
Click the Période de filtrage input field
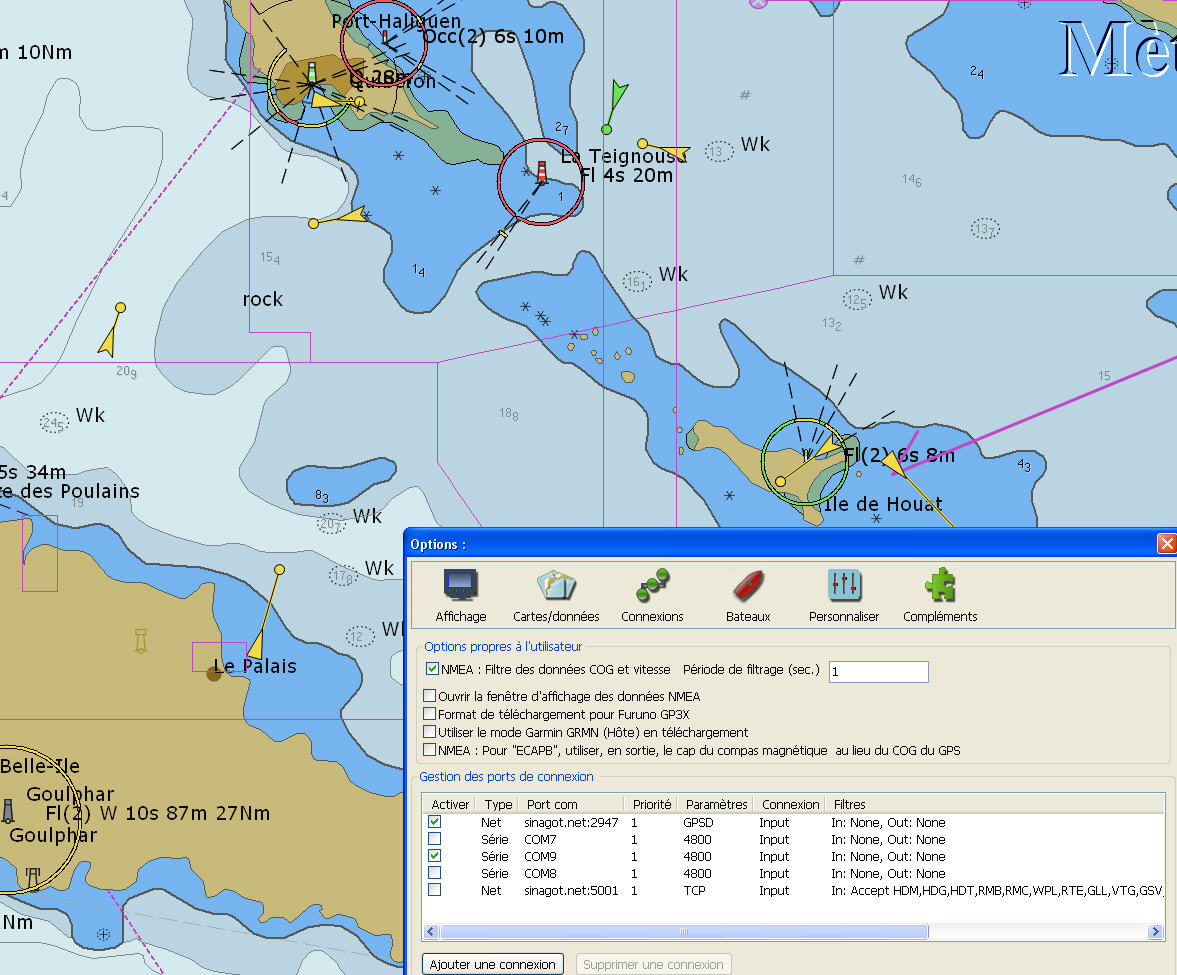pyautogui.click(x=878, y=672)
